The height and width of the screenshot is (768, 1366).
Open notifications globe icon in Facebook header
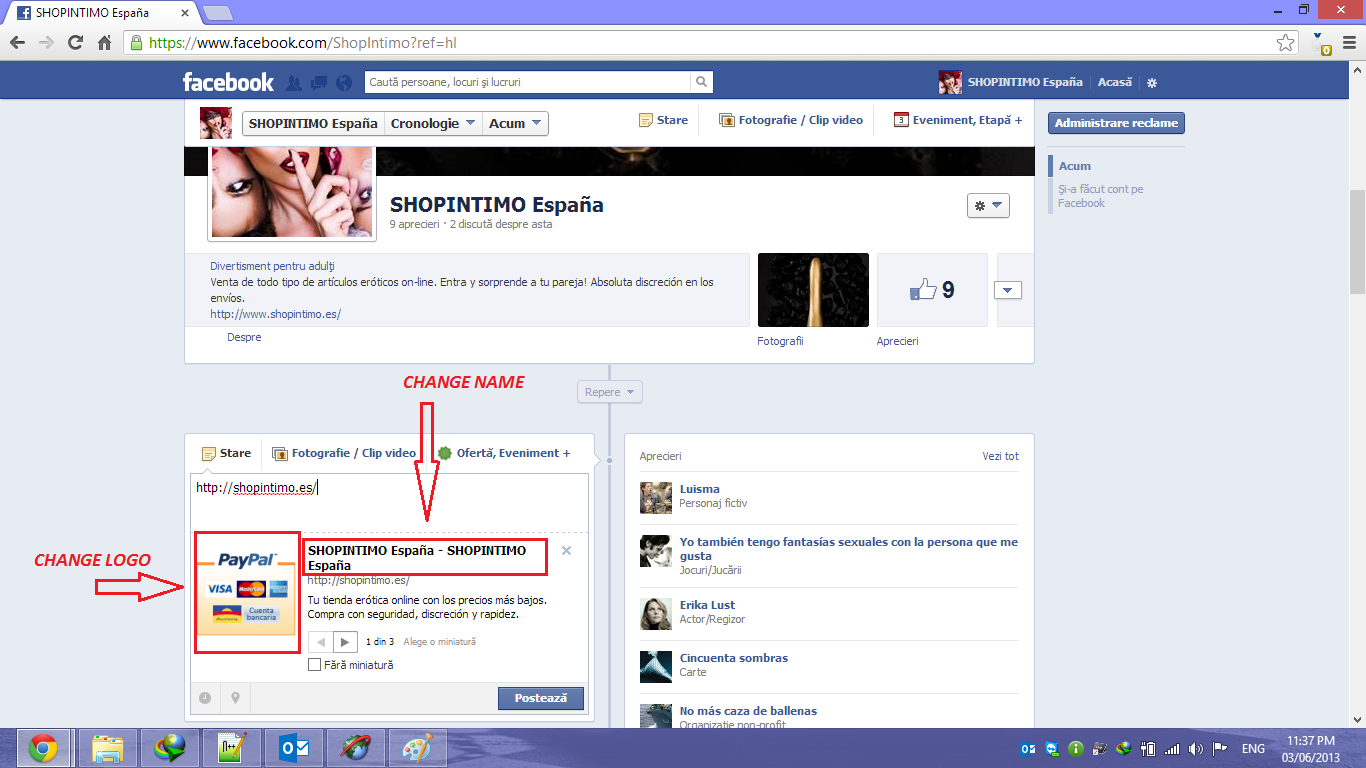(344, 82)
